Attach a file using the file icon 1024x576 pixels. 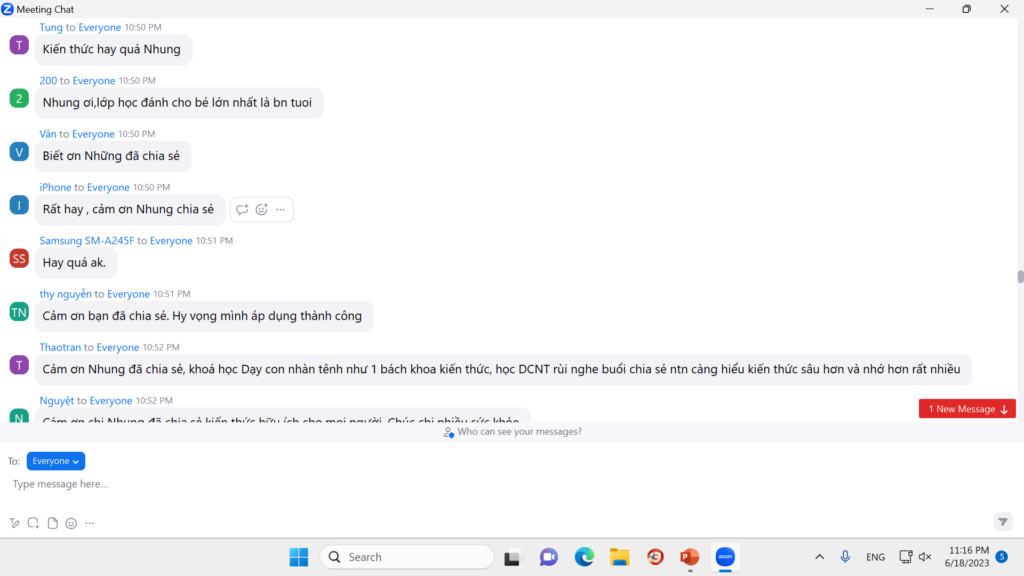tap(52, 523)
